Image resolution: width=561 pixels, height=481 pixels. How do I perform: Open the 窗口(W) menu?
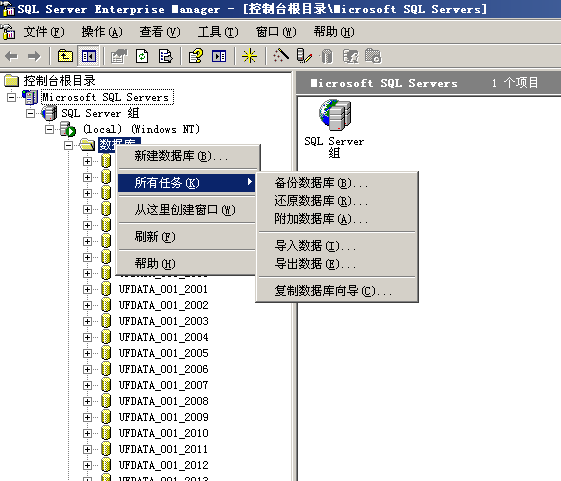276,32
